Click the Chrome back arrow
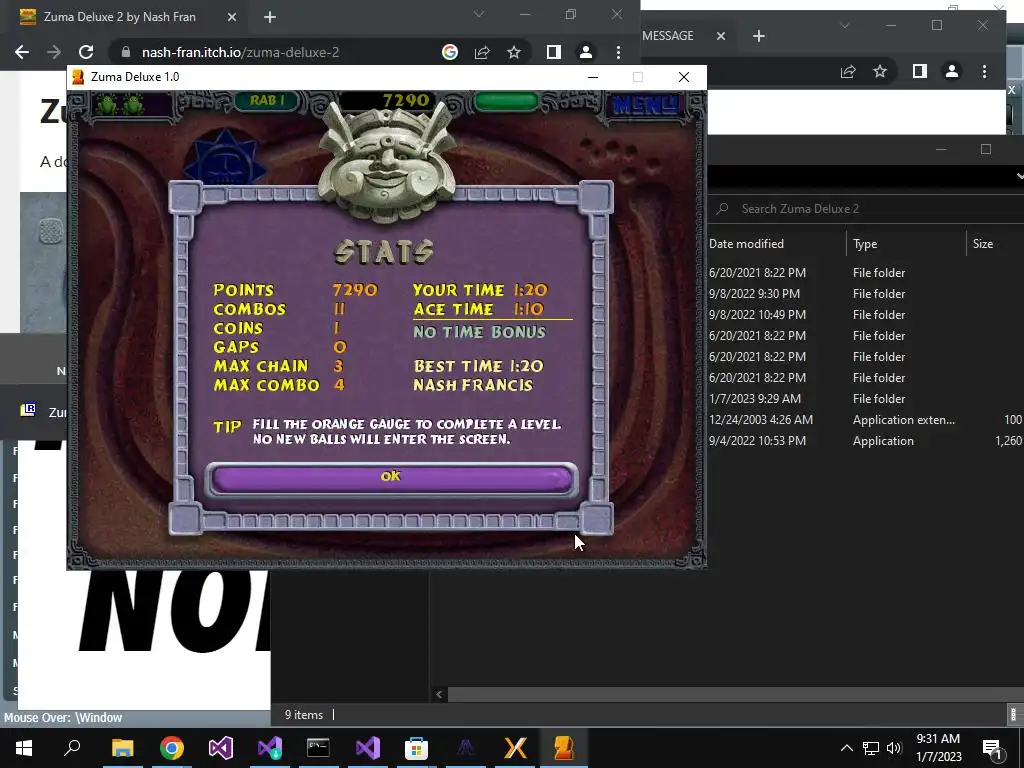 tap(22, 52)
